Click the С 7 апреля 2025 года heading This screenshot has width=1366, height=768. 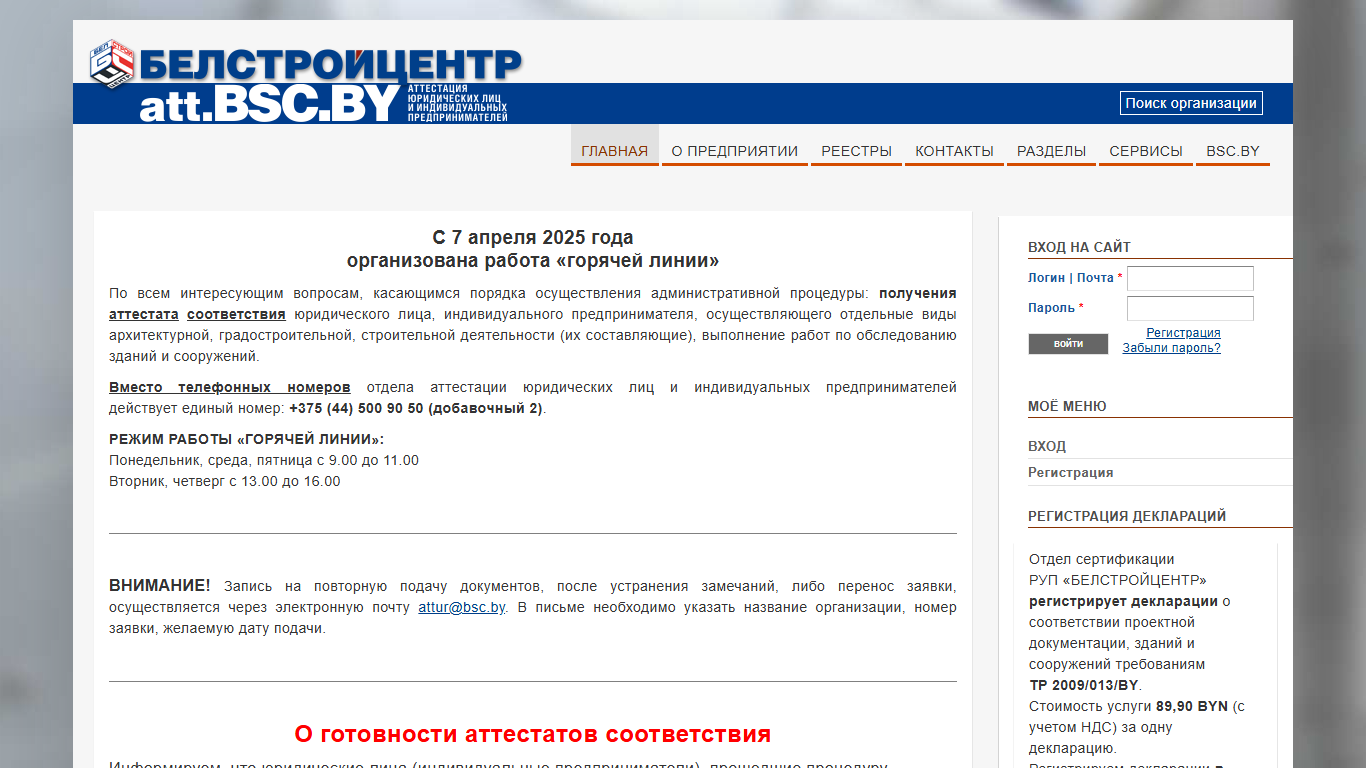[533, 238]
